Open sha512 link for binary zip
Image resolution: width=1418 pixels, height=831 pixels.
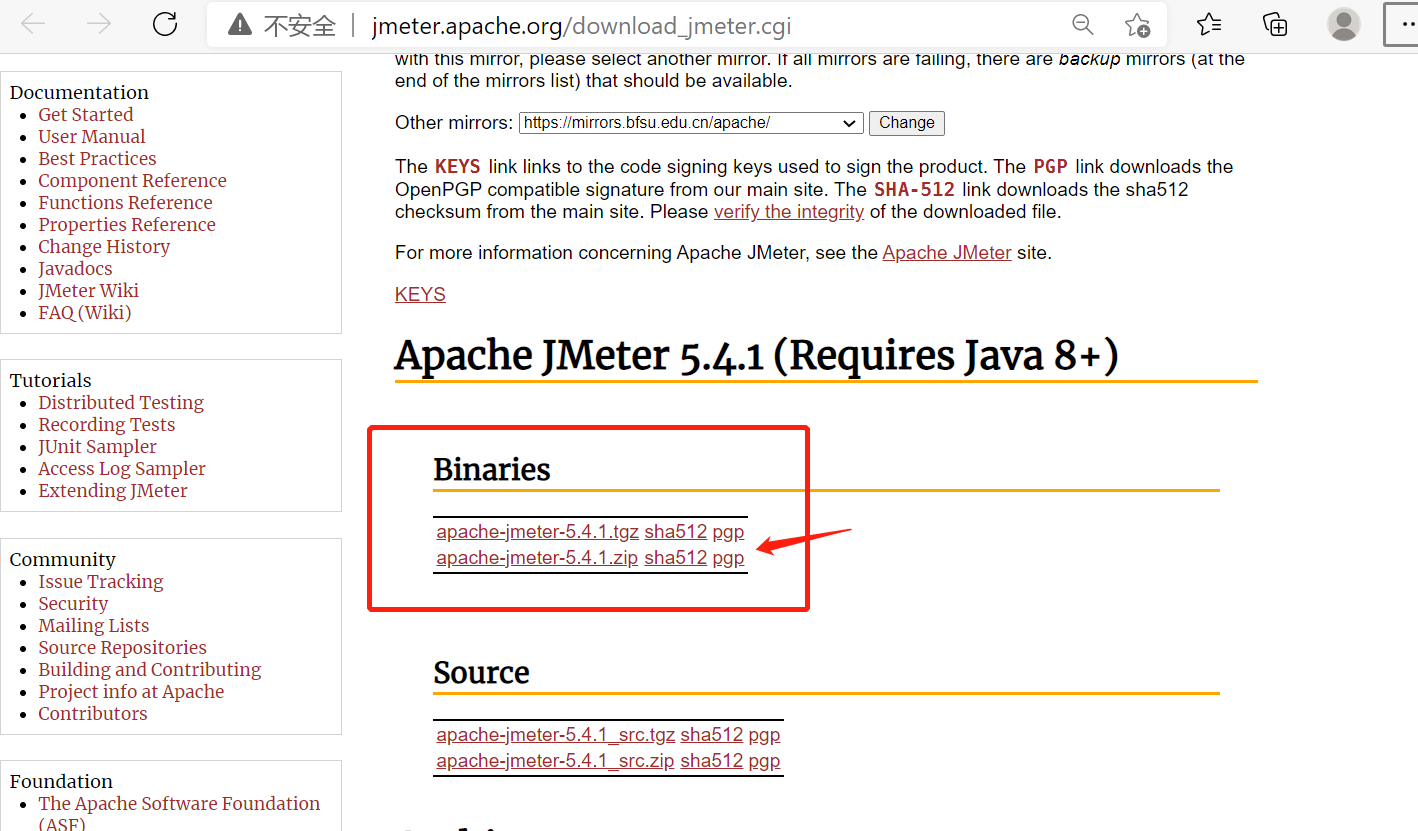pos(676,558)
